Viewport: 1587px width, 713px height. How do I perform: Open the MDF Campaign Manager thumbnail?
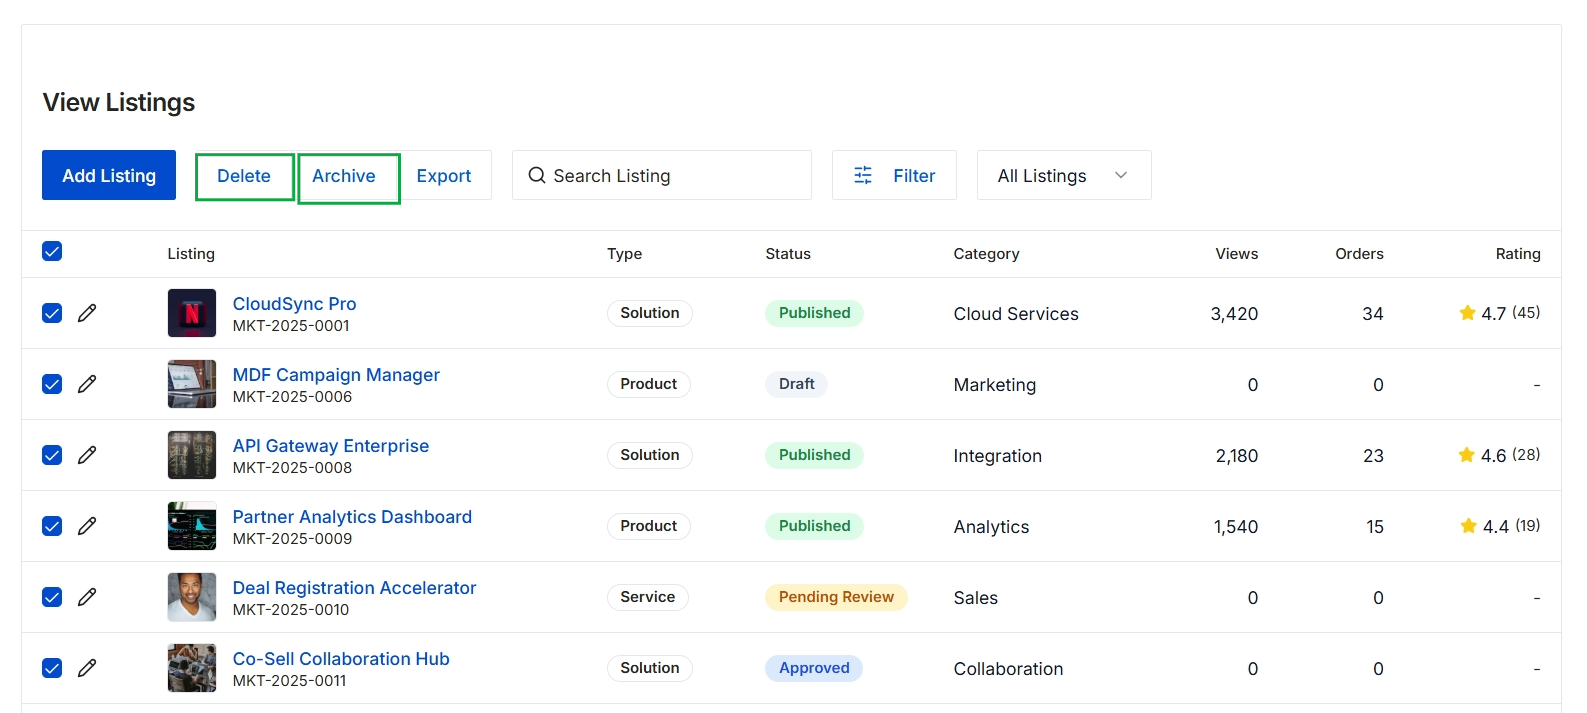[x=192, y=384]
